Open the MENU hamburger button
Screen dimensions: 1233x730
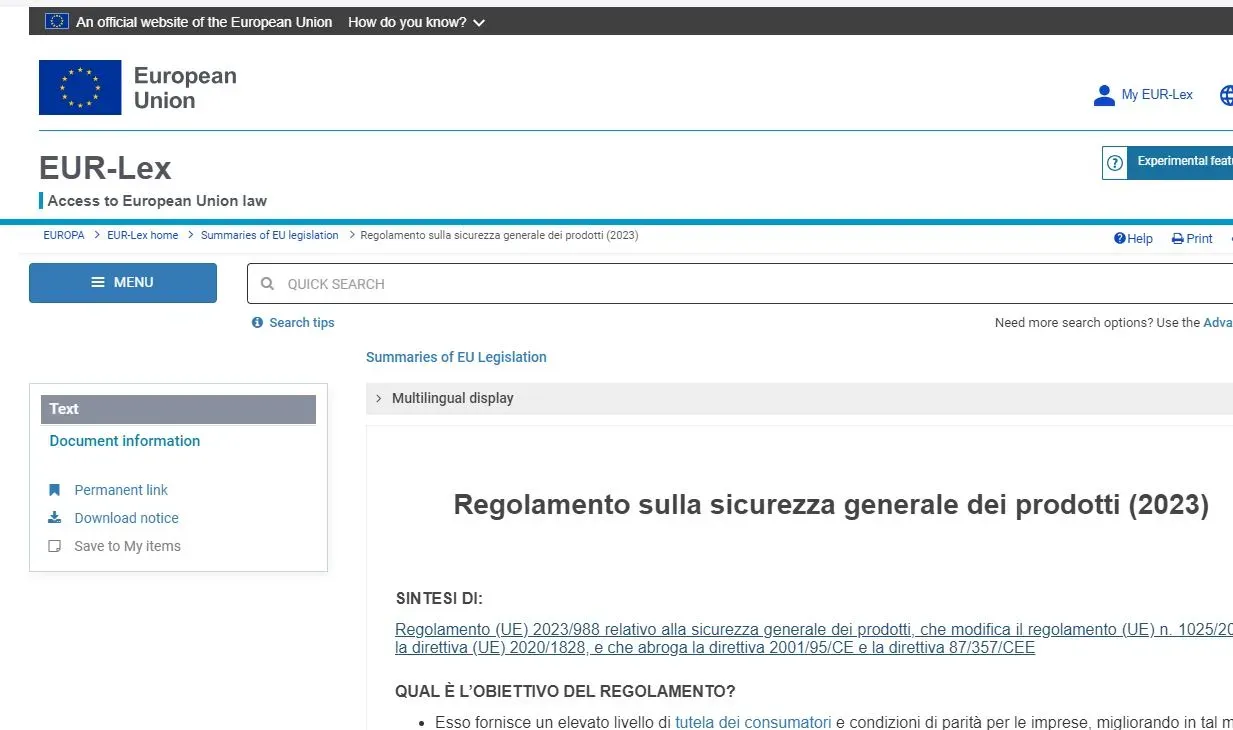(123, 283)
